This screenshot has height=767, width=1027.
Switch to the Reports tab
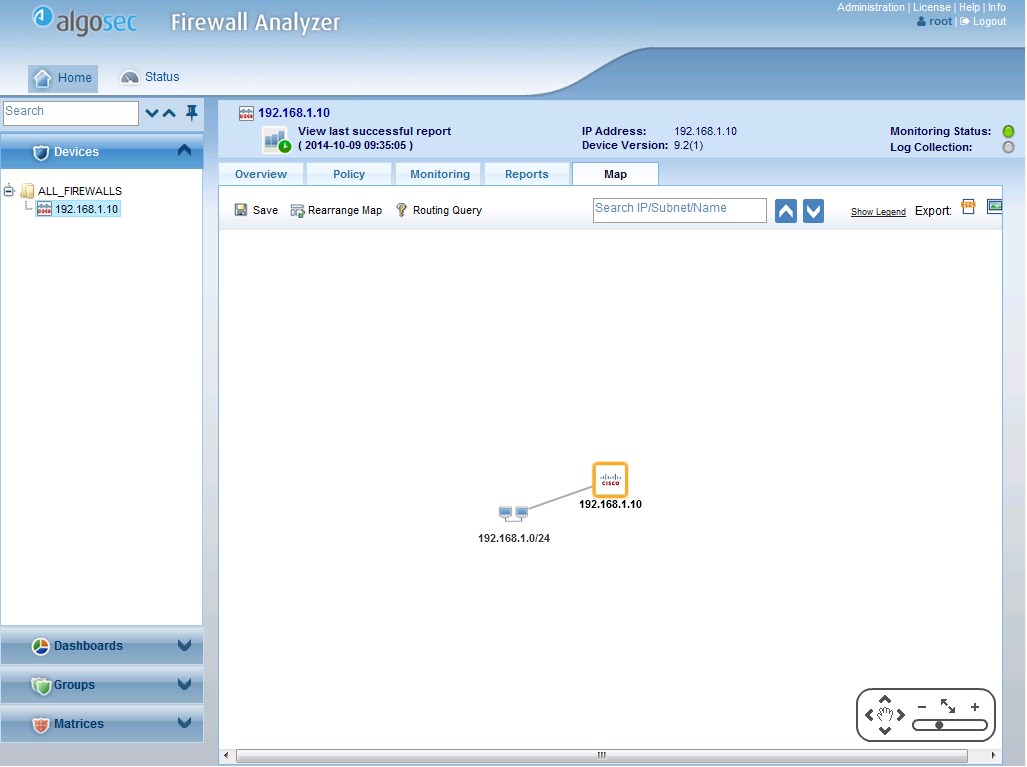tap(527, 174)
